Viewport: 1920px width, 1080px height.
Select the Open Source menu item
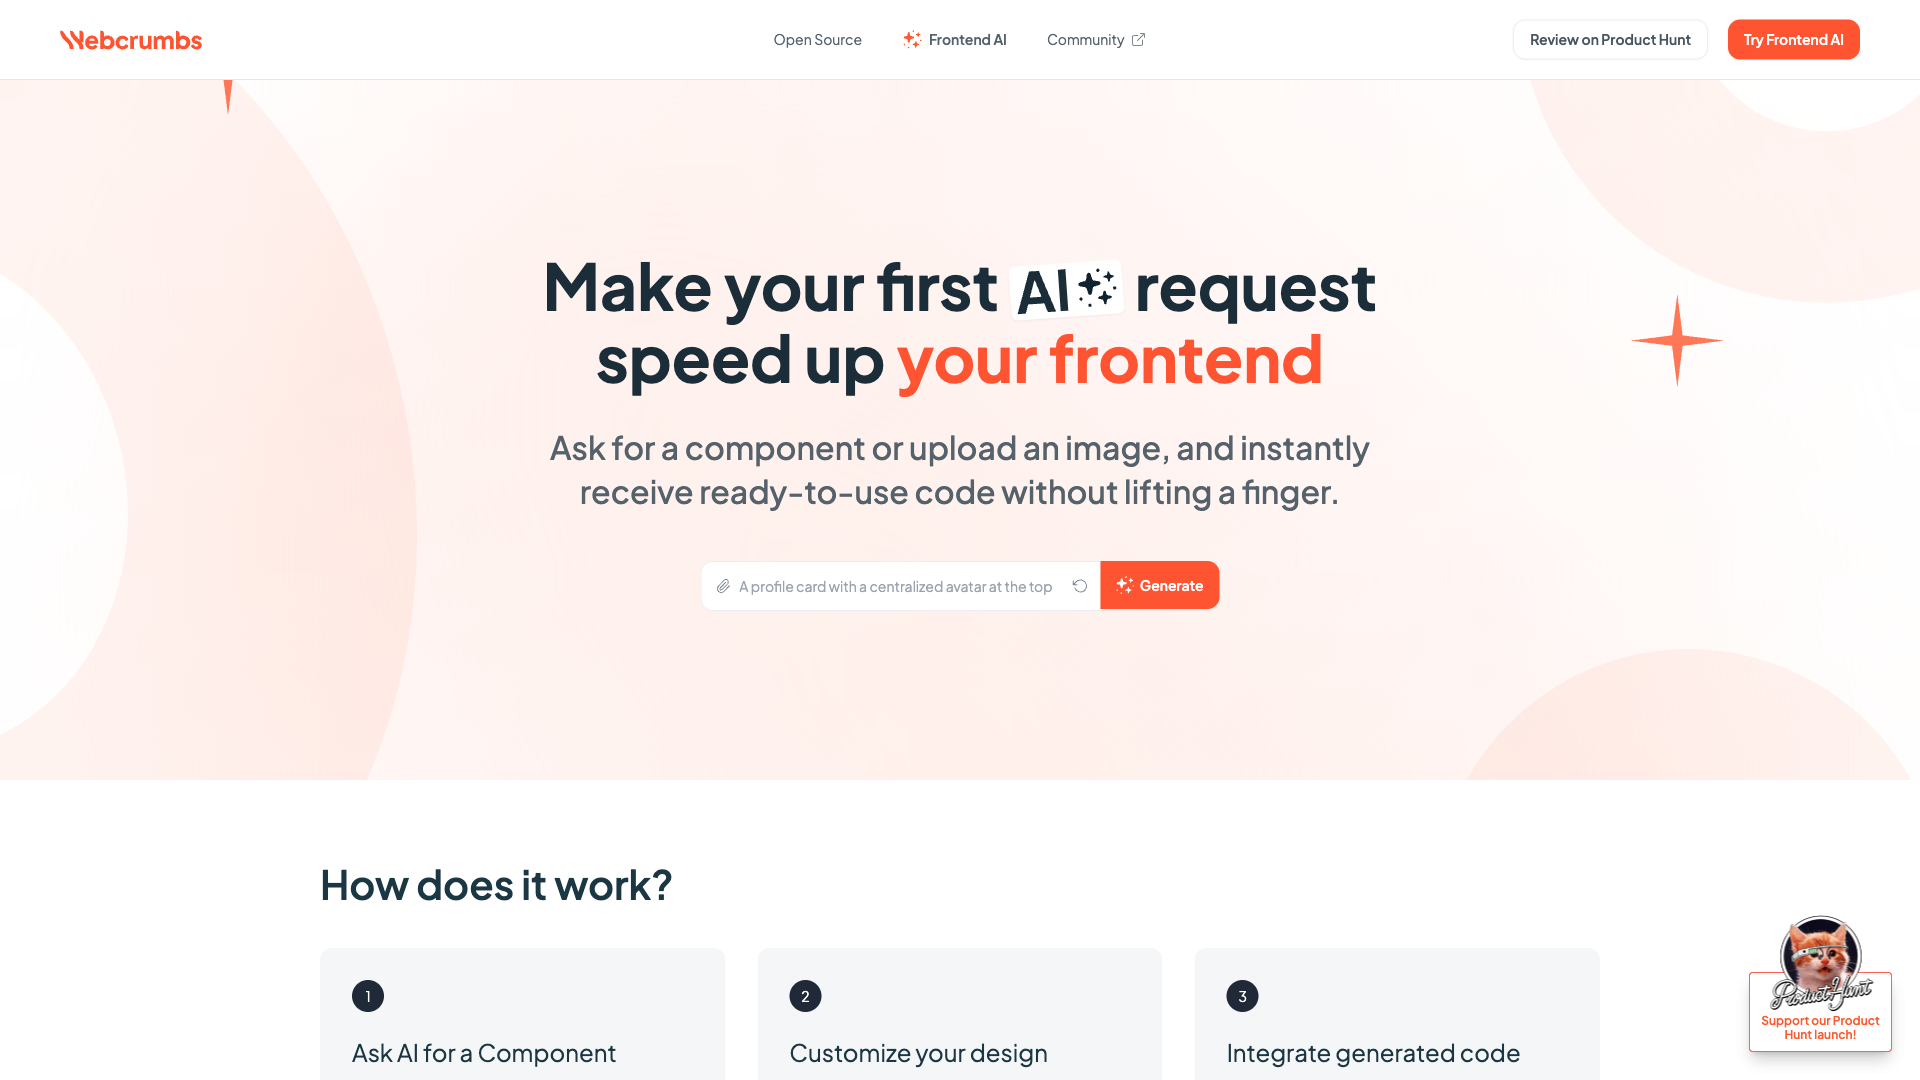(x=818, y=40)
